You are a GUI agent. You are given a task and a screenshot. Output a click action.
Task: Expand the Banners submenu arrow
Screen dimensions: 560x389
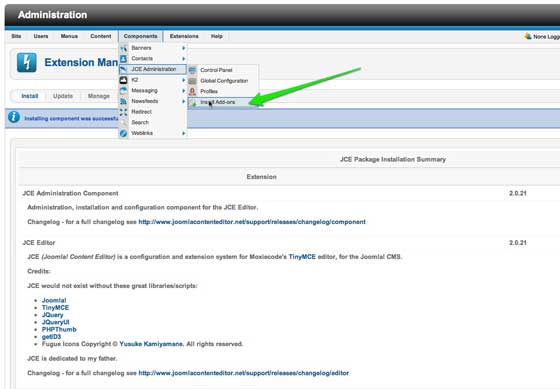(x=184, y=48)
